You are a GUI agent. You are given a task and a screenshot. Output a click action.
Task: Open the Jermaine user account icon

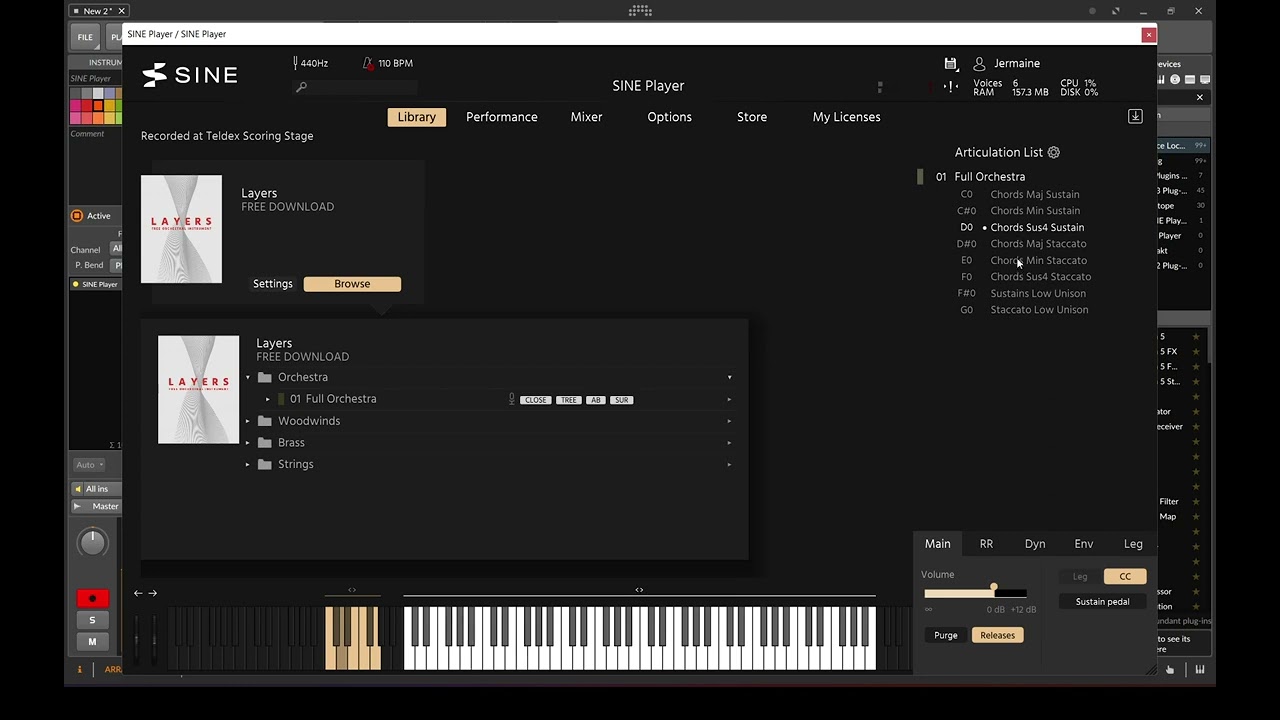pos(979,63)
